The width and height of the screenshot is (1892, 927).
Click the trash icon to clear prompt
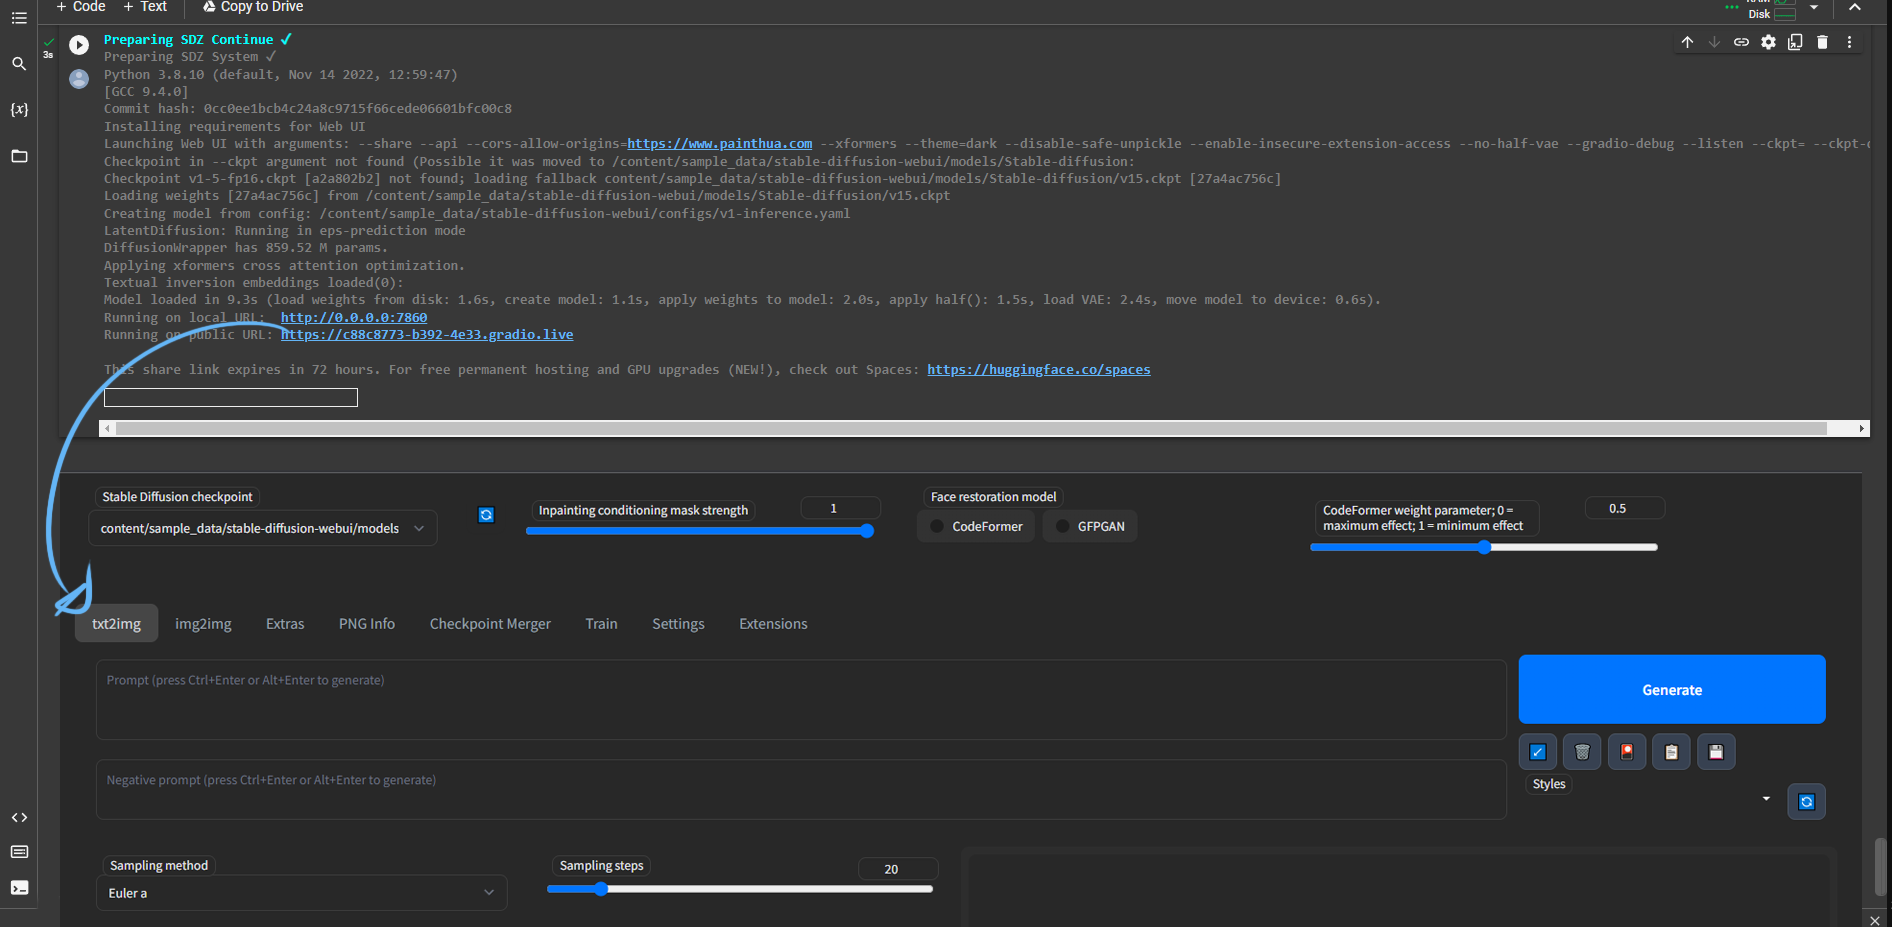[1581, 751]
